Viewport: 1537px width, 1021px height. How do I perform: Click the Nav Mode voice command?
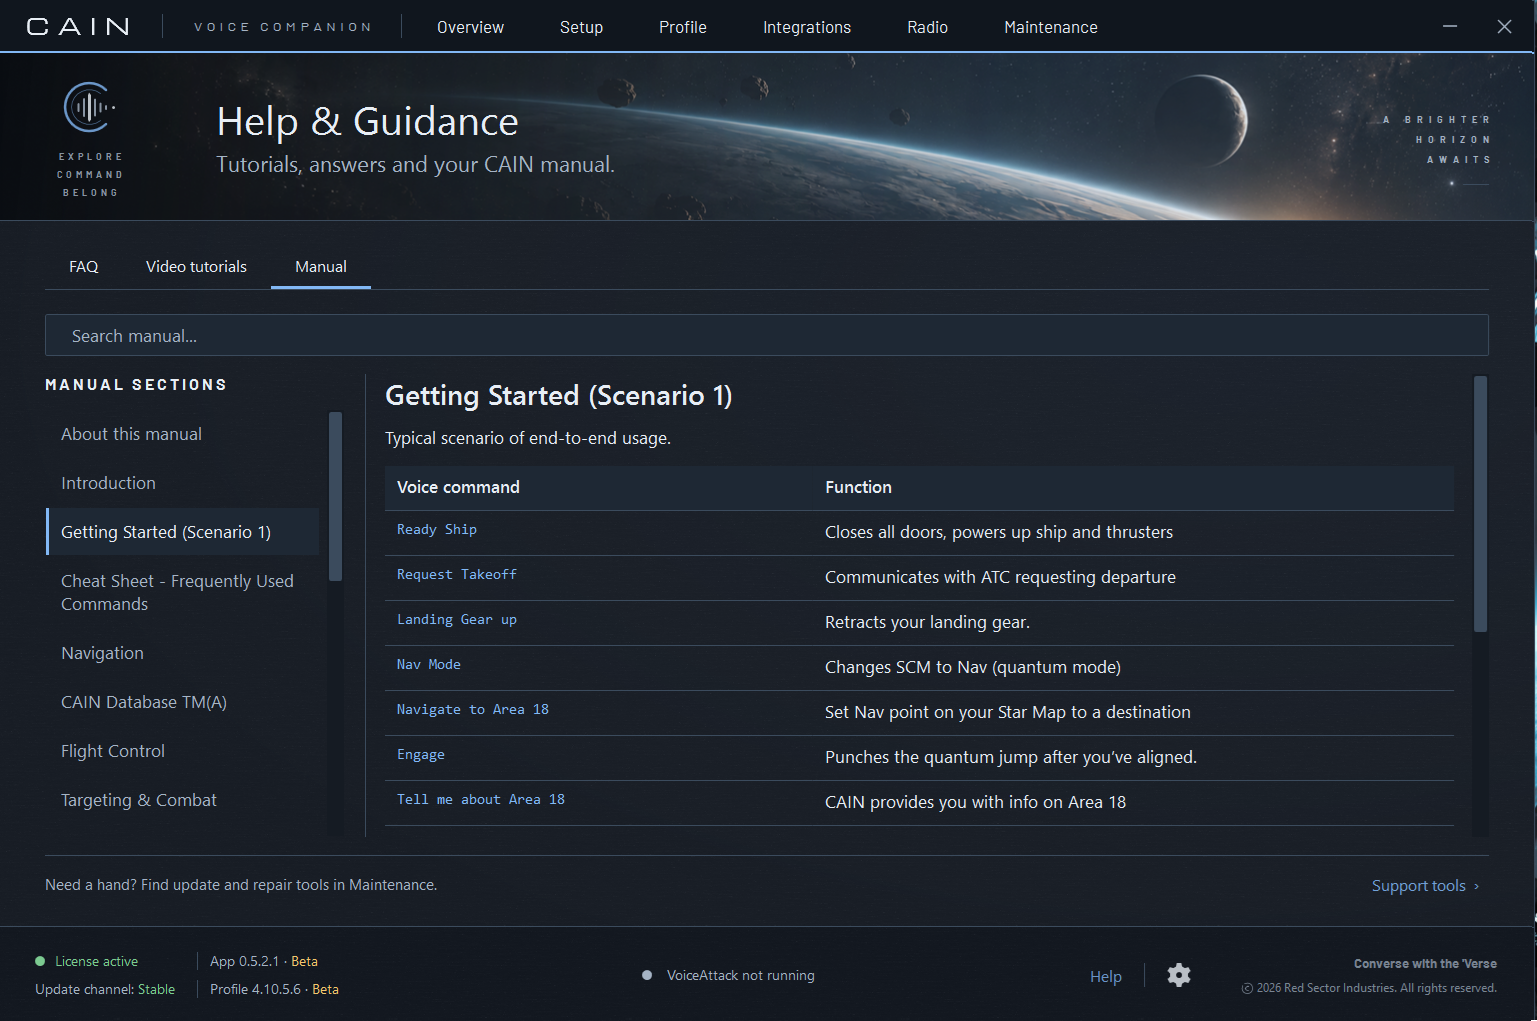[429, 664]
